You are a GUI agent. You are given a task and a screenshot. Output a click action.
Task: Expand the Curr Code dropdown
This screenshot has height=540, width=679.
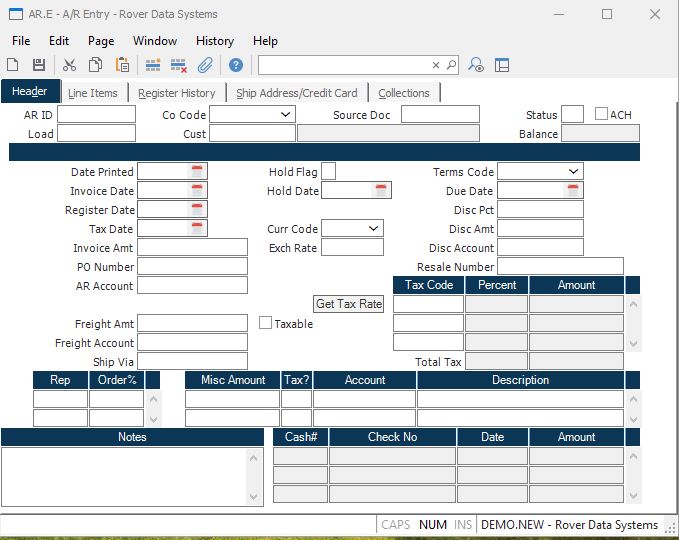pyautogui.click(x=373, y=229)
